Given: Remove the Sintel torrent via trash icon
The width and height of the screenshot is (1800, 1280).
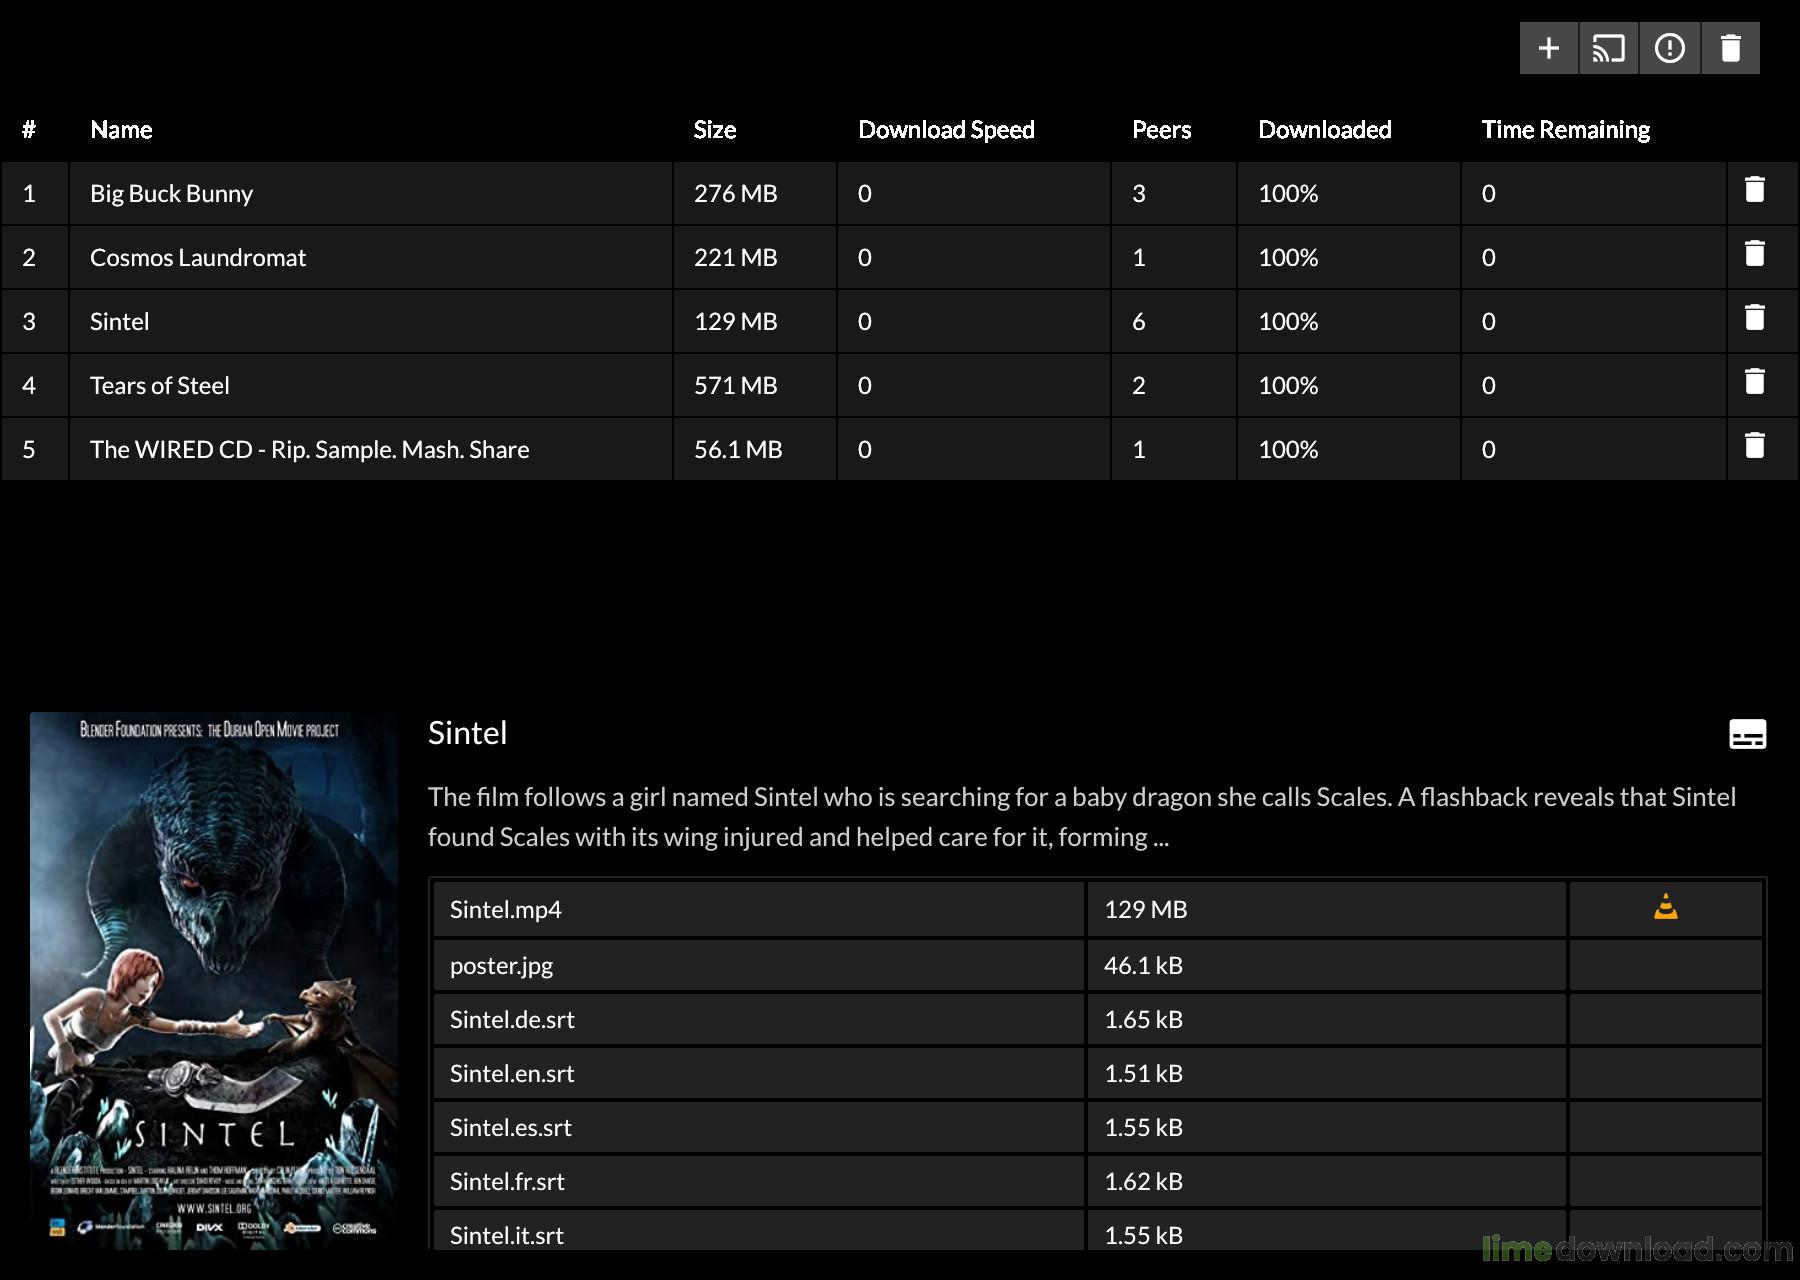Looking at the screenshot, I should pyautogui.click(x=1755, y=318).
